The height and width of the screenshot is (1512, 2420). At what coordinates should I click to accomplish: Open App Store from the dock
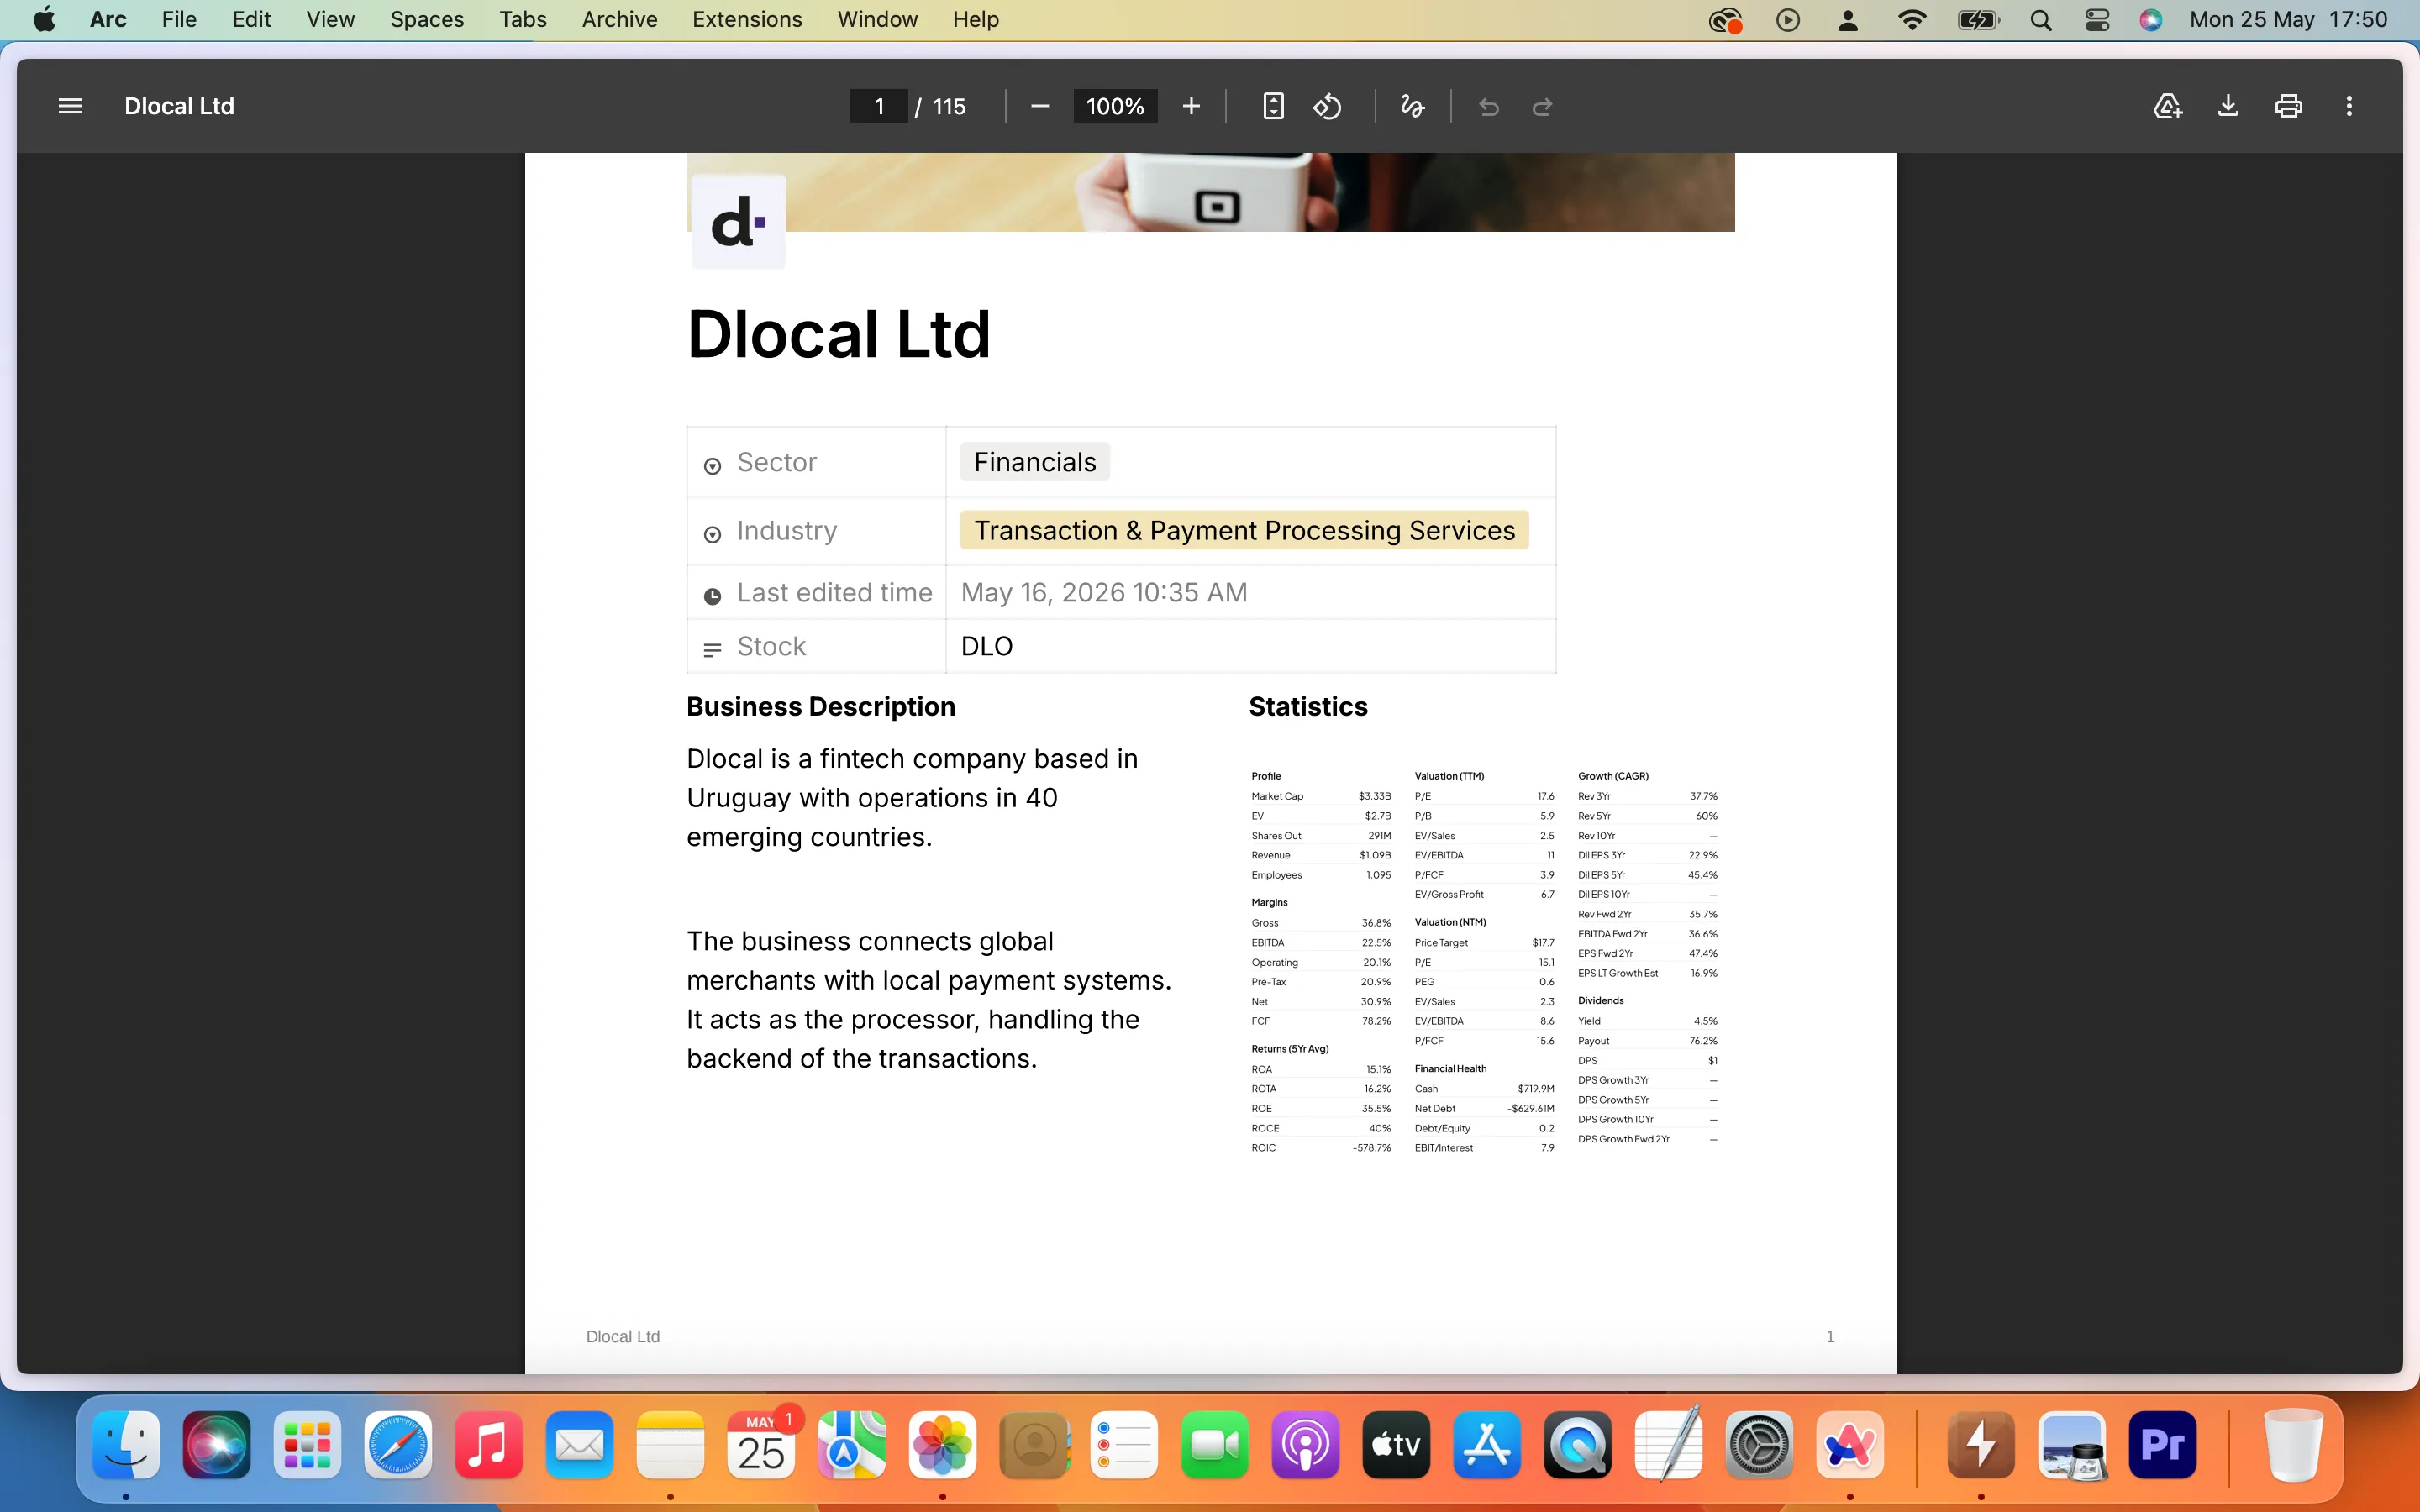point(1487,1444)
